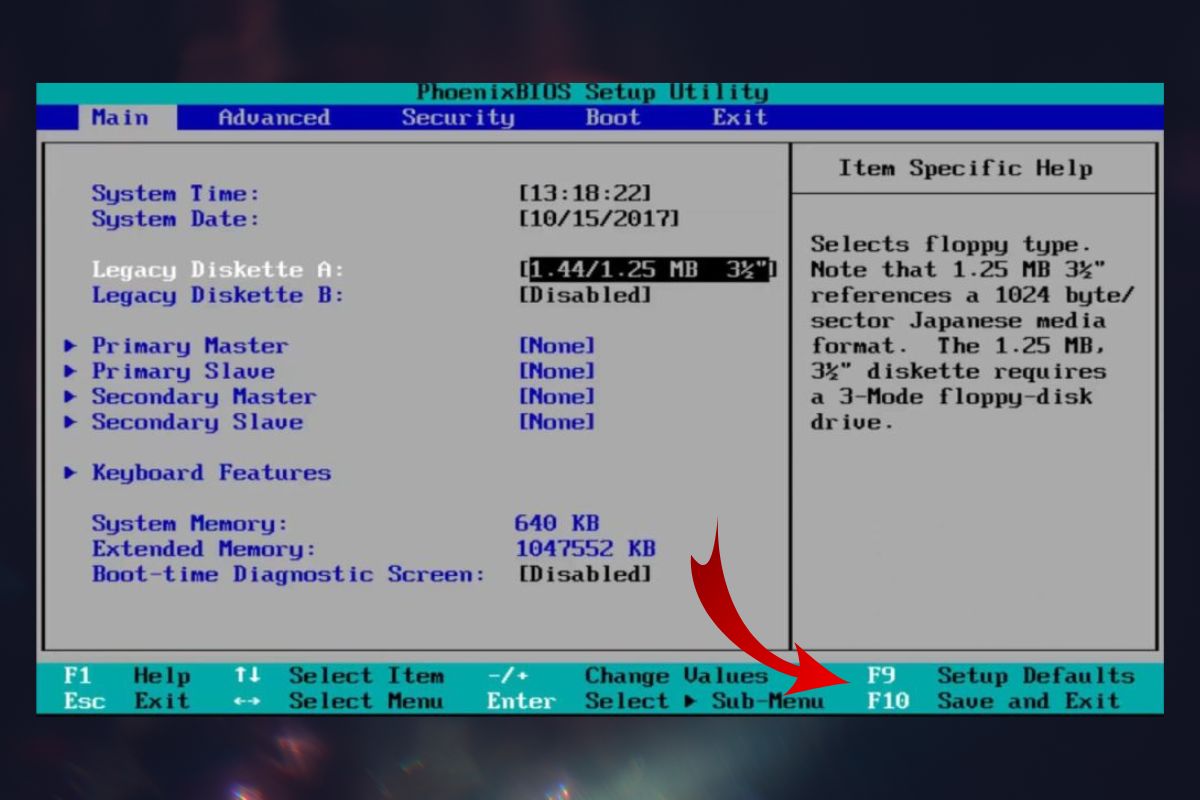Screen dimensions: 1200x800
Task: Click Secondary Master's [None] value
Action: click(557, 397)
